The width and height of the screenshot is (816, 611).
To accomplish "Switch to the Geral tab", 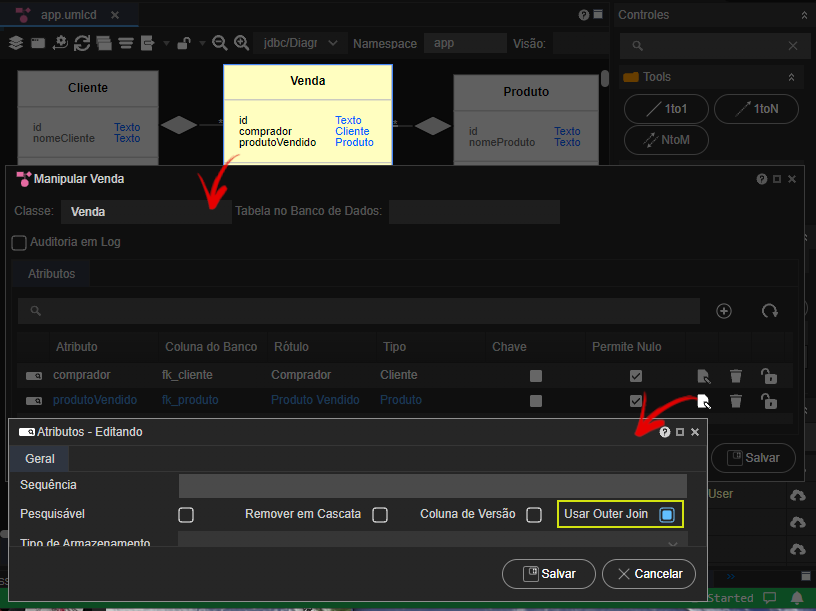I will click(40, 459).
